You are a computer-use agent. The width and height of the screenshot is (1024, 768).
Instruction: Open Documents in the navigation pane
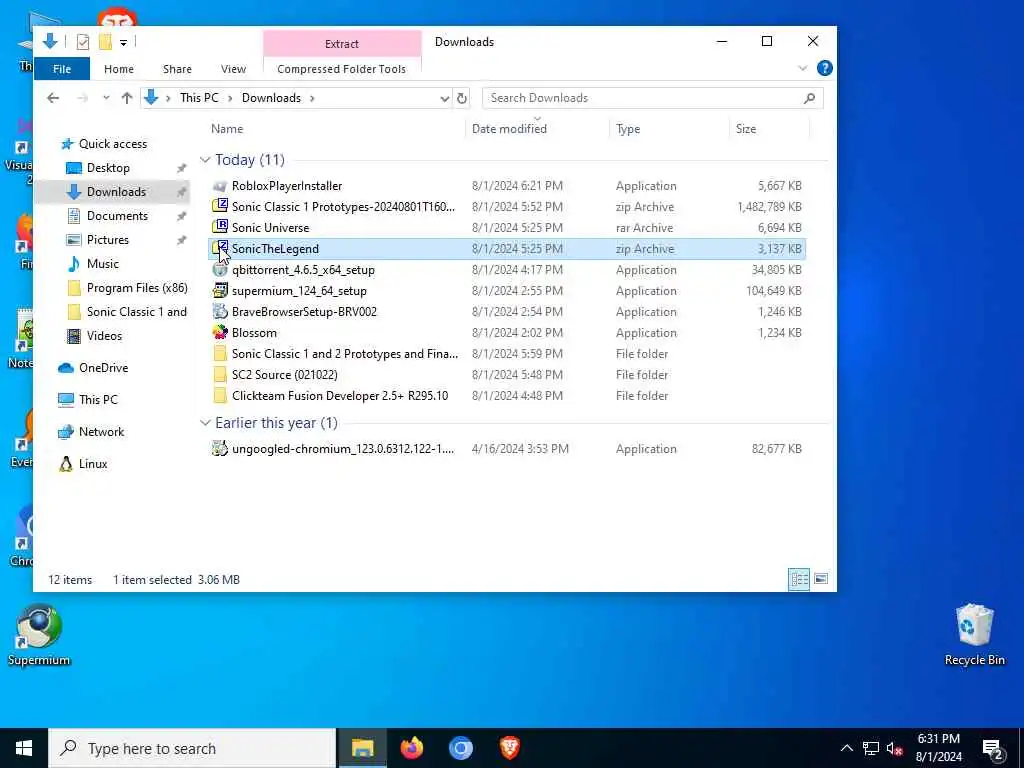pos(118,216)
